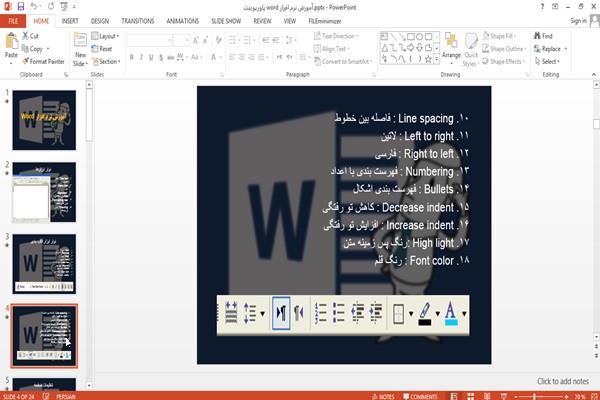Select slide 1 thumbnail

coord(44,120)
